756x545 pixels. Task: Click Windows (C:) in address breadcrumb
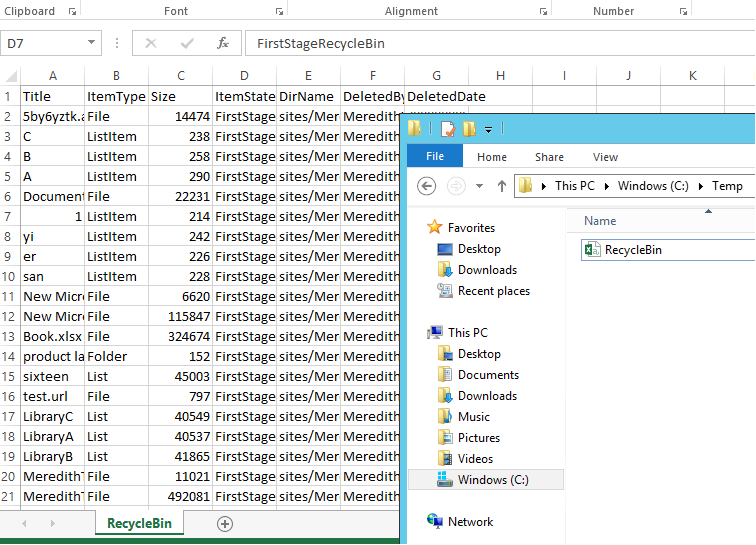click(x=653, y=186)
